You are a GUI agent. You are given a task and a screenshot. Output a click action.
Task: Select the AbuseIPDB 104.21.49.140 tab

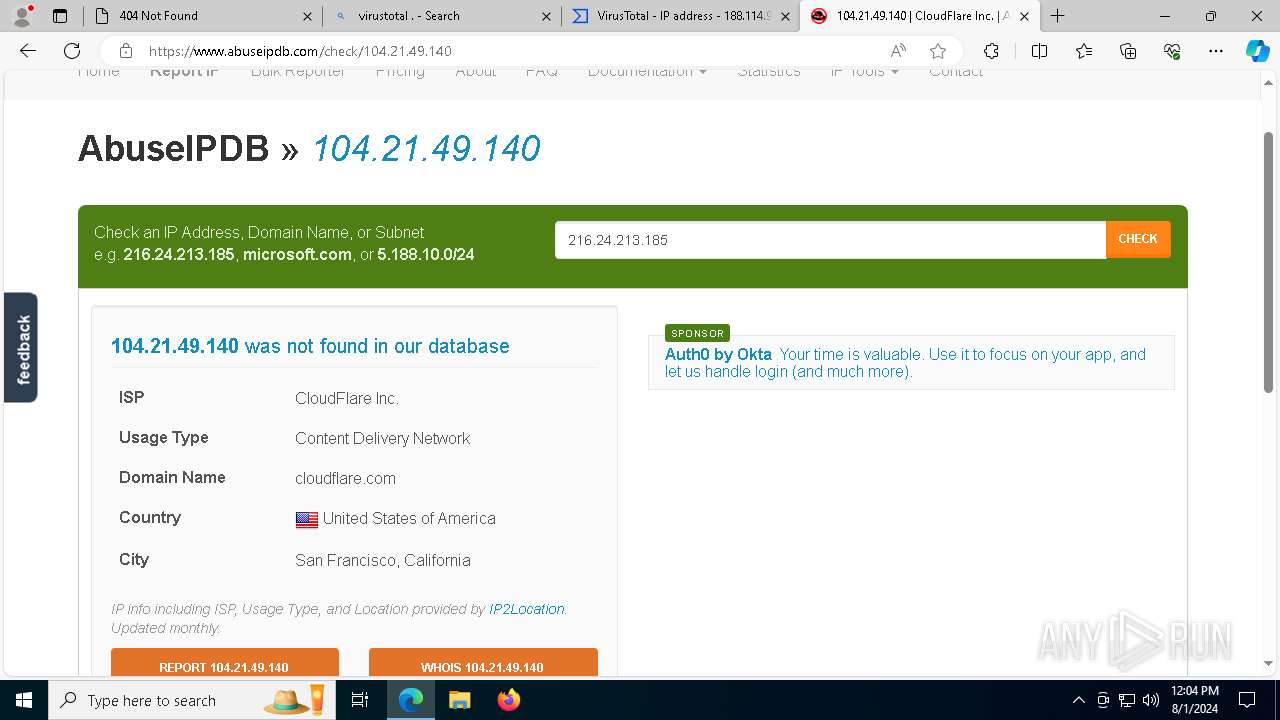(920, 16)
